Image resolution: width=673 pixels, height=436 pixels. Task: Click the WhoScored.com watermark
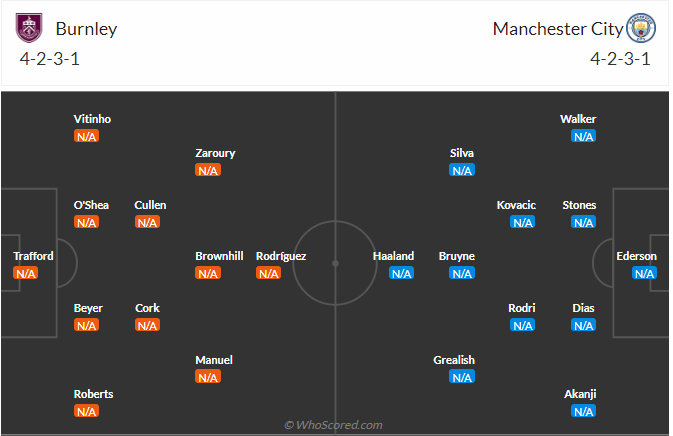coord(334,425)
